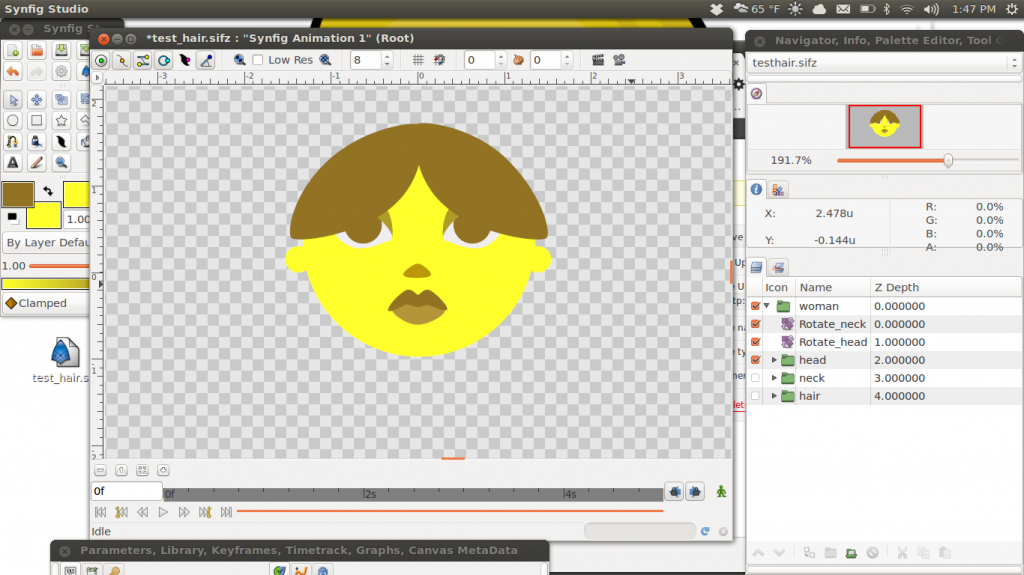Switch to the Palette Editor tab
Viewport: 1024px width, 575px height.
(x=778, y=189)
